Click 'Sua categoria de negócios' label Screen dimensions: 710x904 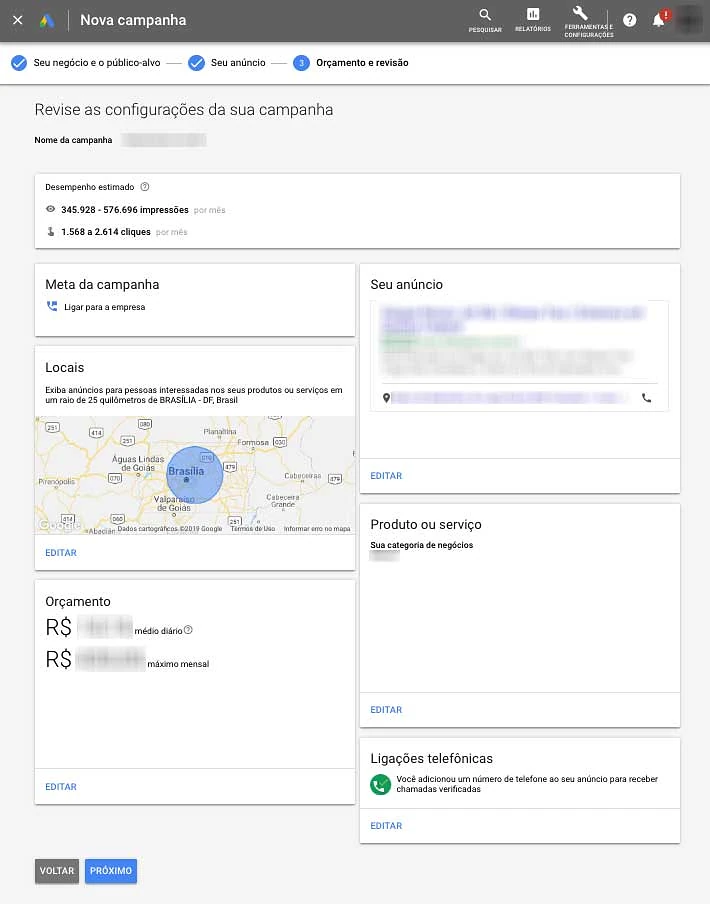click(422, 545)
